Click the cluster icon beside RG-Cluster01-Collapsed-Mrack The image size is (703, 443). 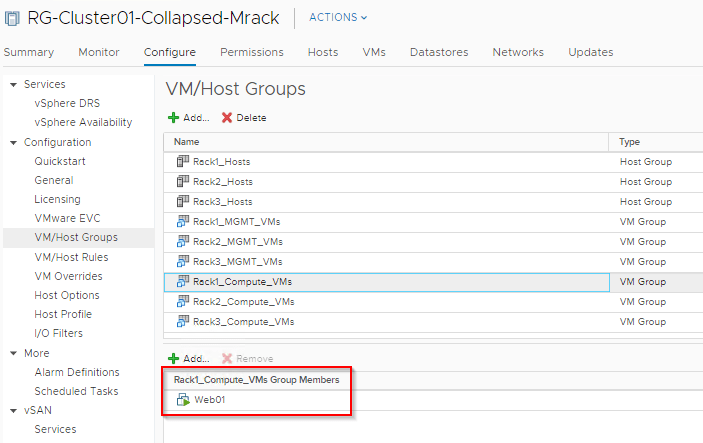pyautogui.click(x=12, y=18)
